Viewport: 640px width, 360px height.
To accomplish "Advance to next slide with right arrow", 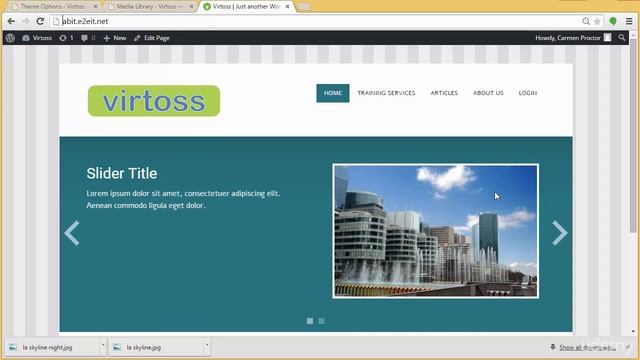I will [560, 233].
